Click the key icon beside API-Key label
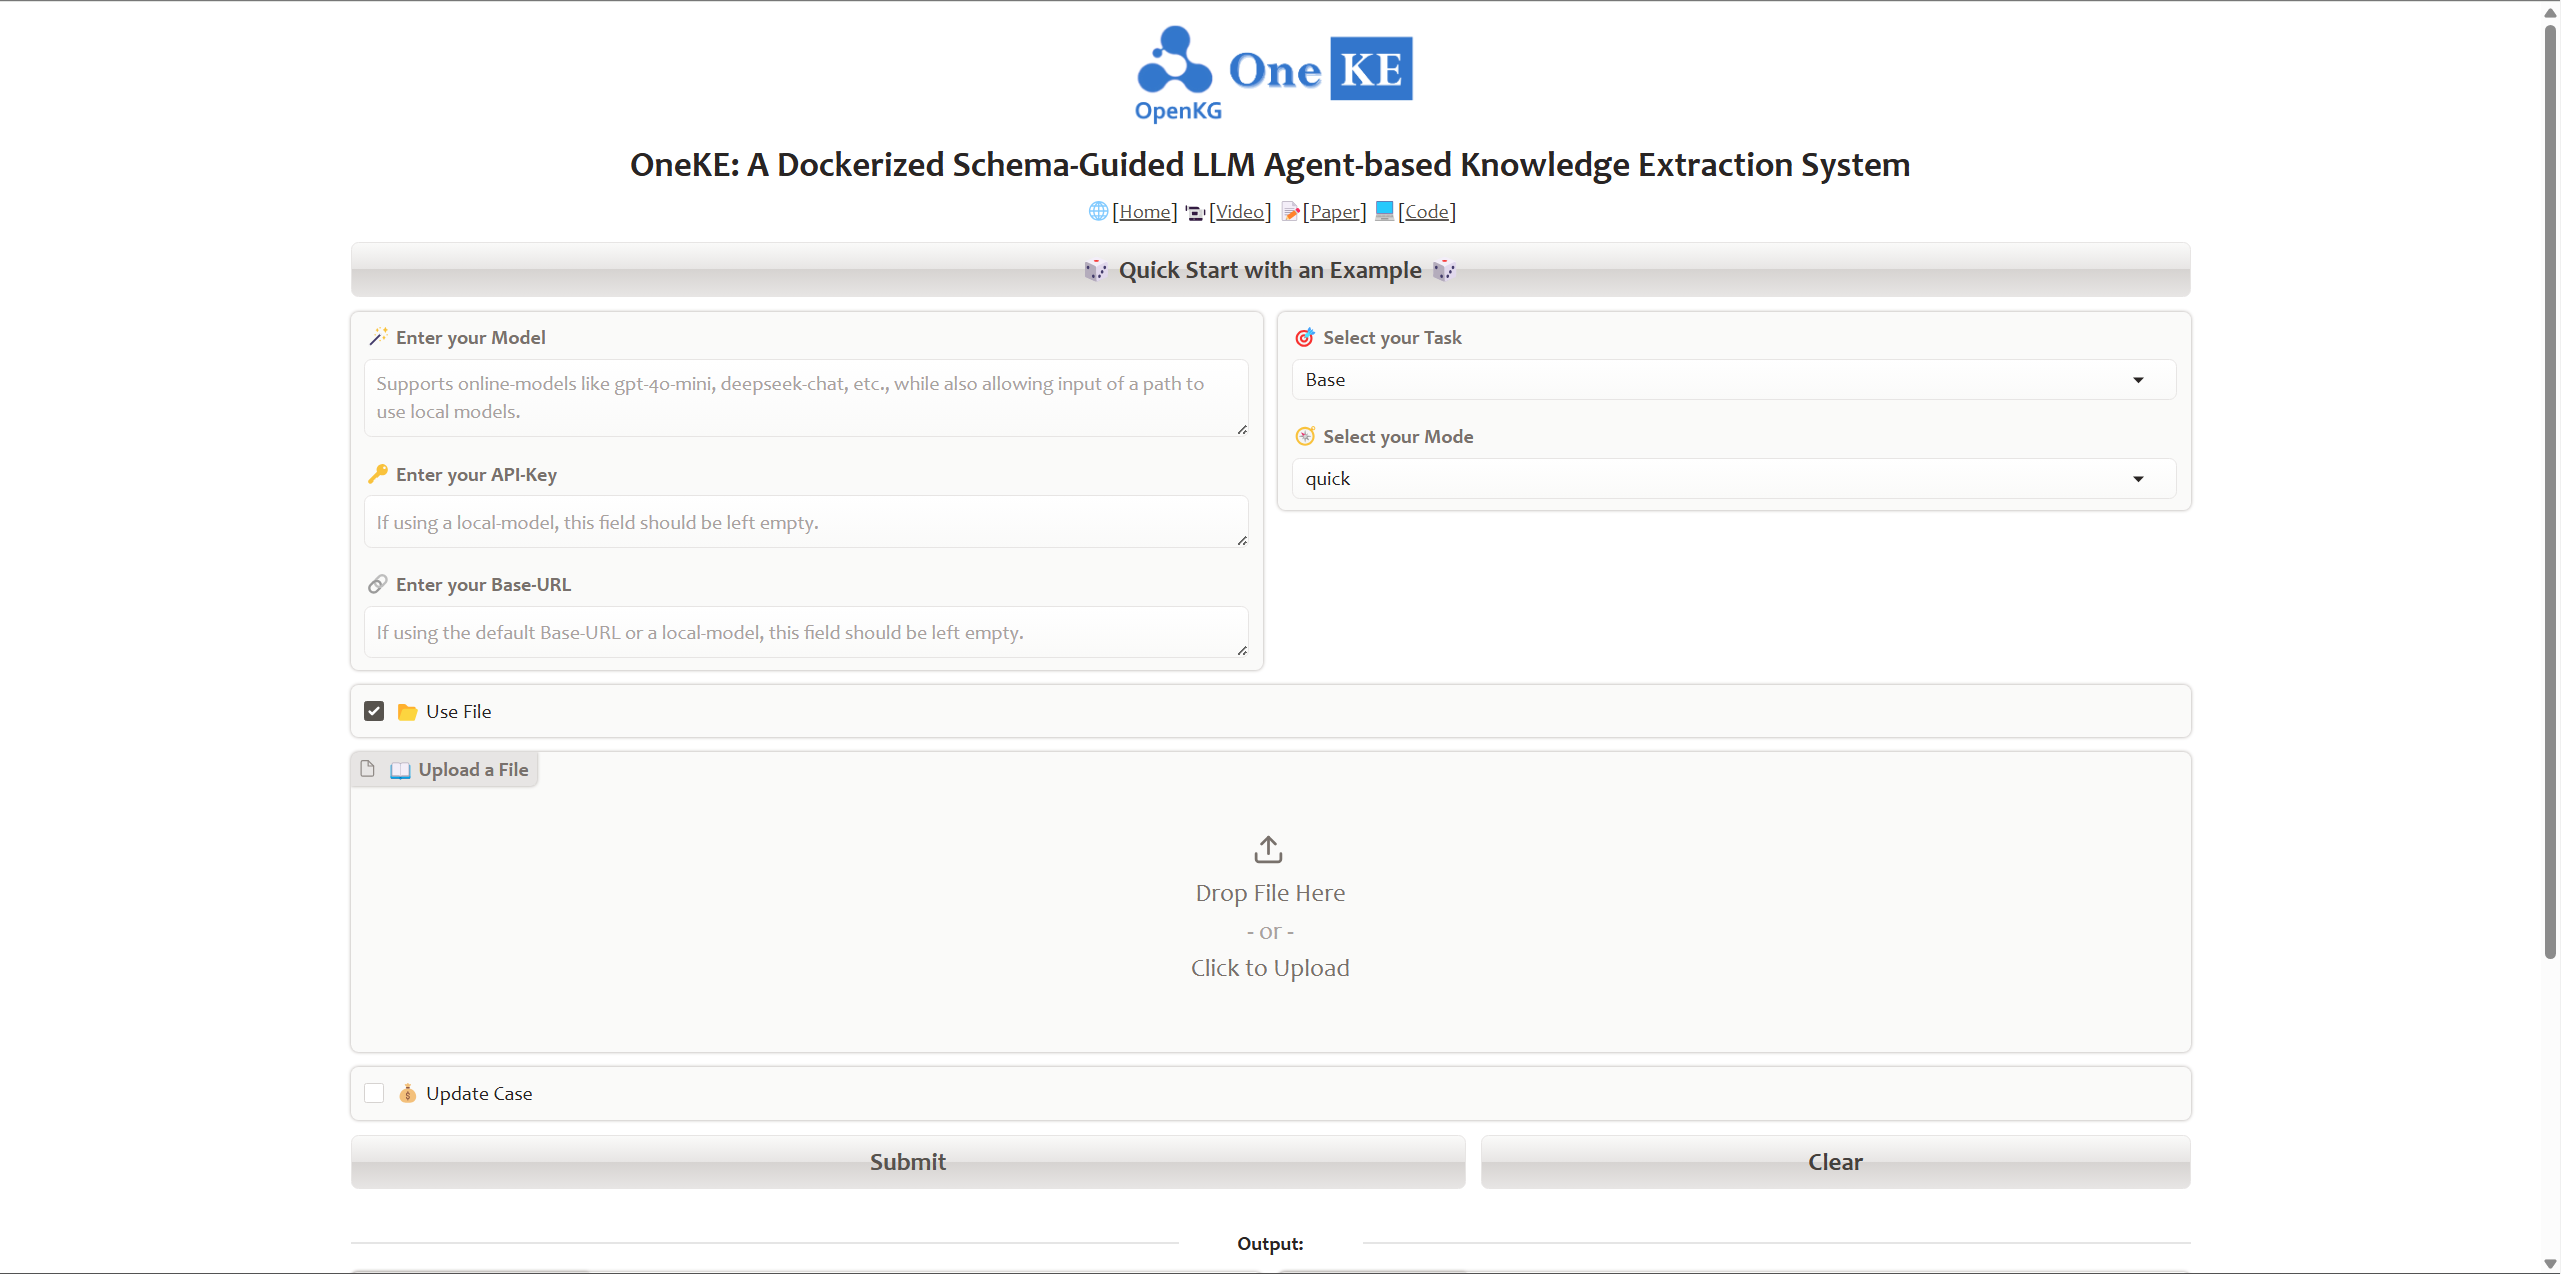2561x1274 pixels. (378, 474)
